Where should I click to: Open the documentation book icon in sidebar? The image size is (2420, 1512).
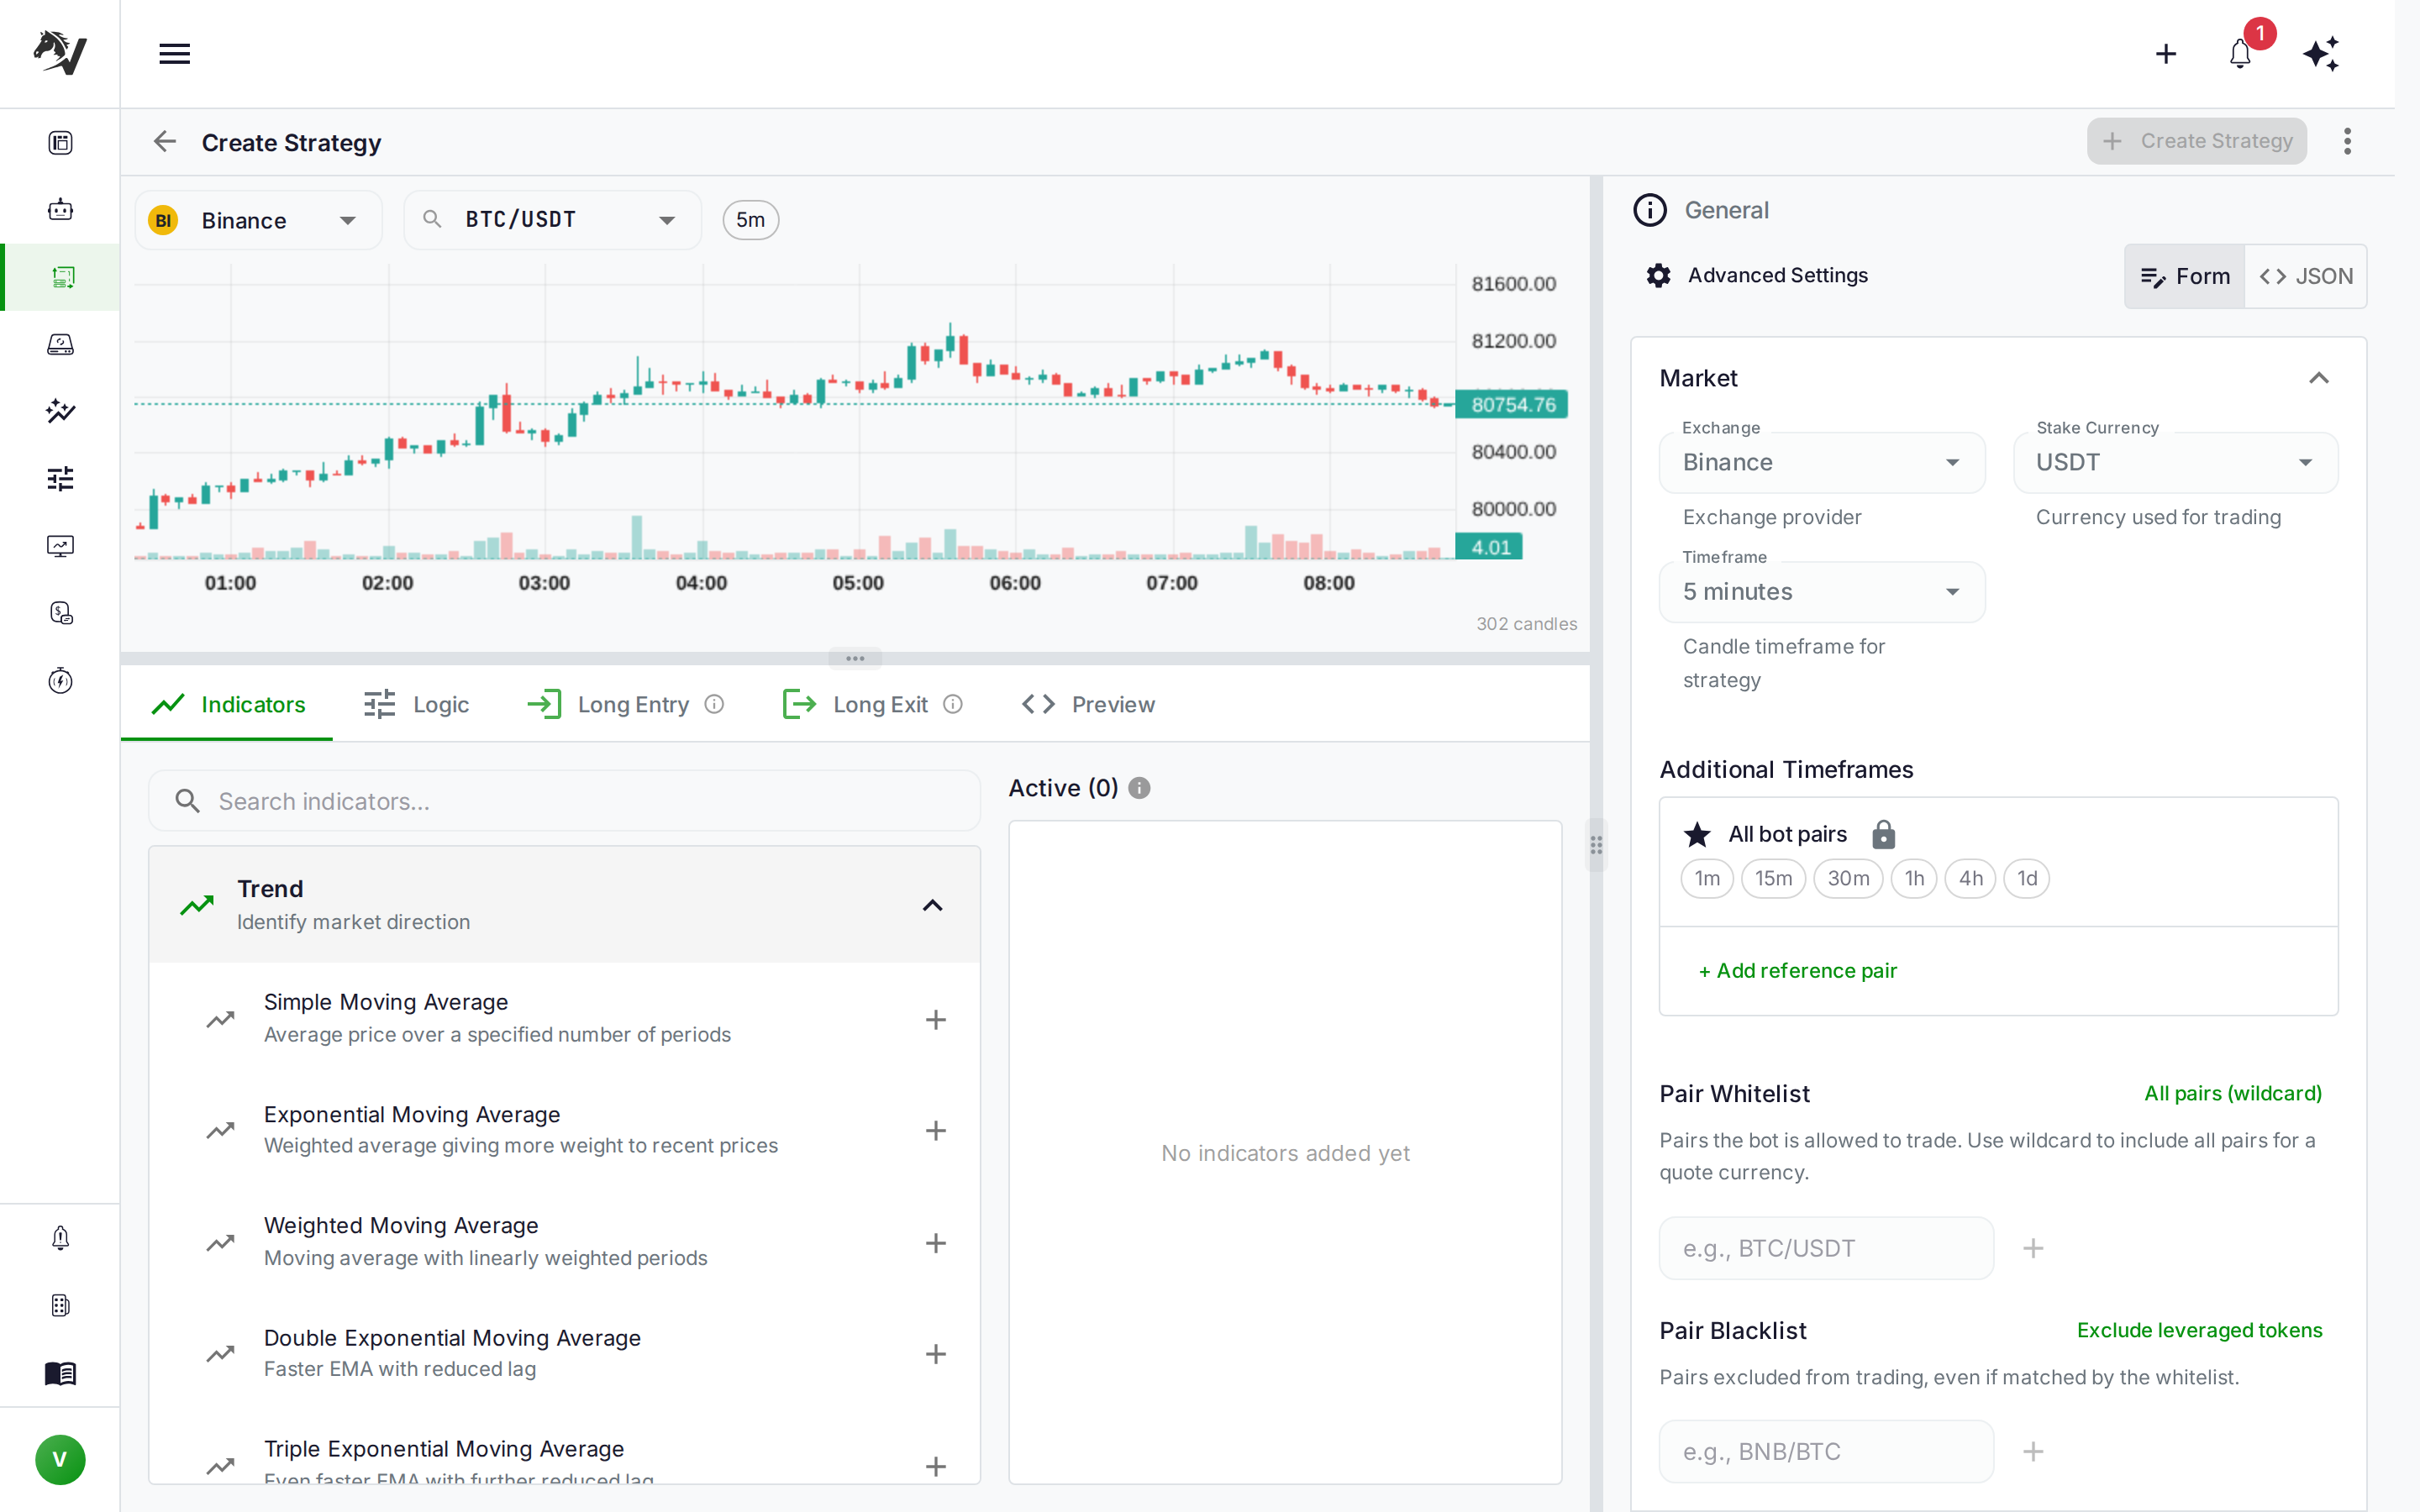click(x=60, y=1373)
